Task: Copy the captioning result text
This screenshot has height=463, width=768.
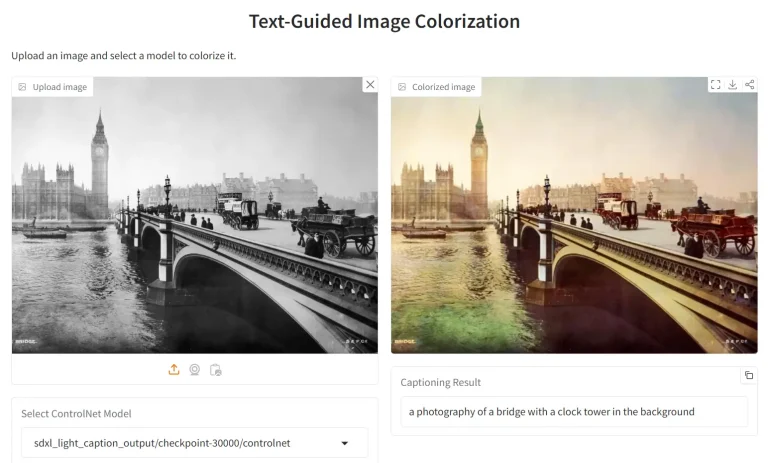Action: [x=749, y=375]
